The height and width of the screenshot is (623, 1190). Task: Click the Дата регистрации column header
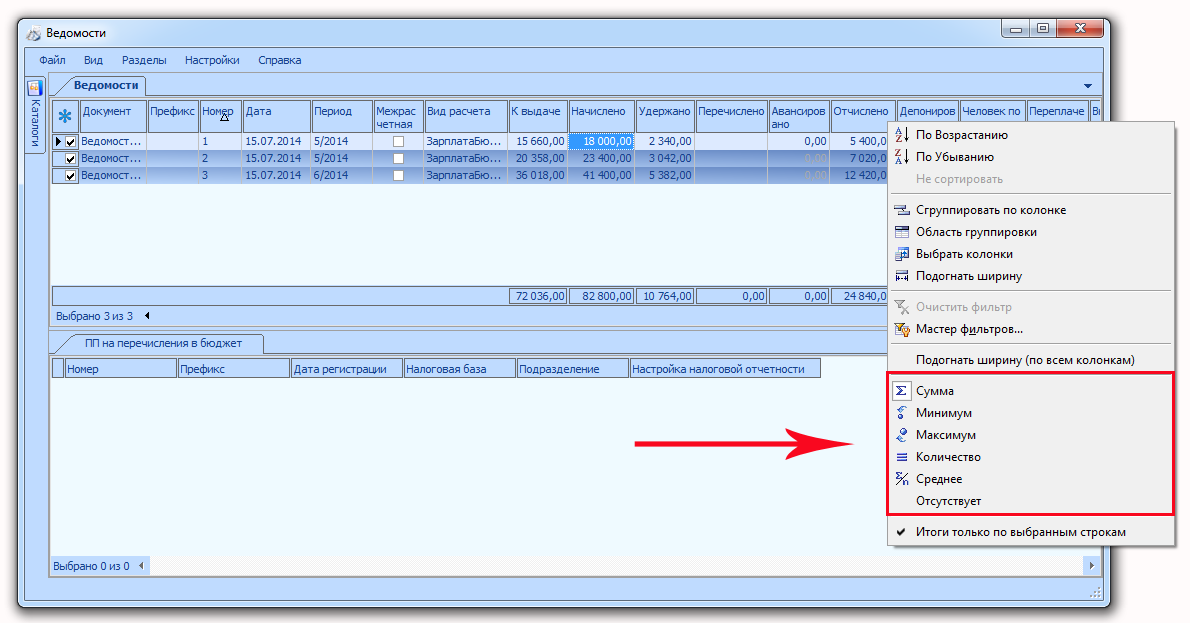click(346, 369)
